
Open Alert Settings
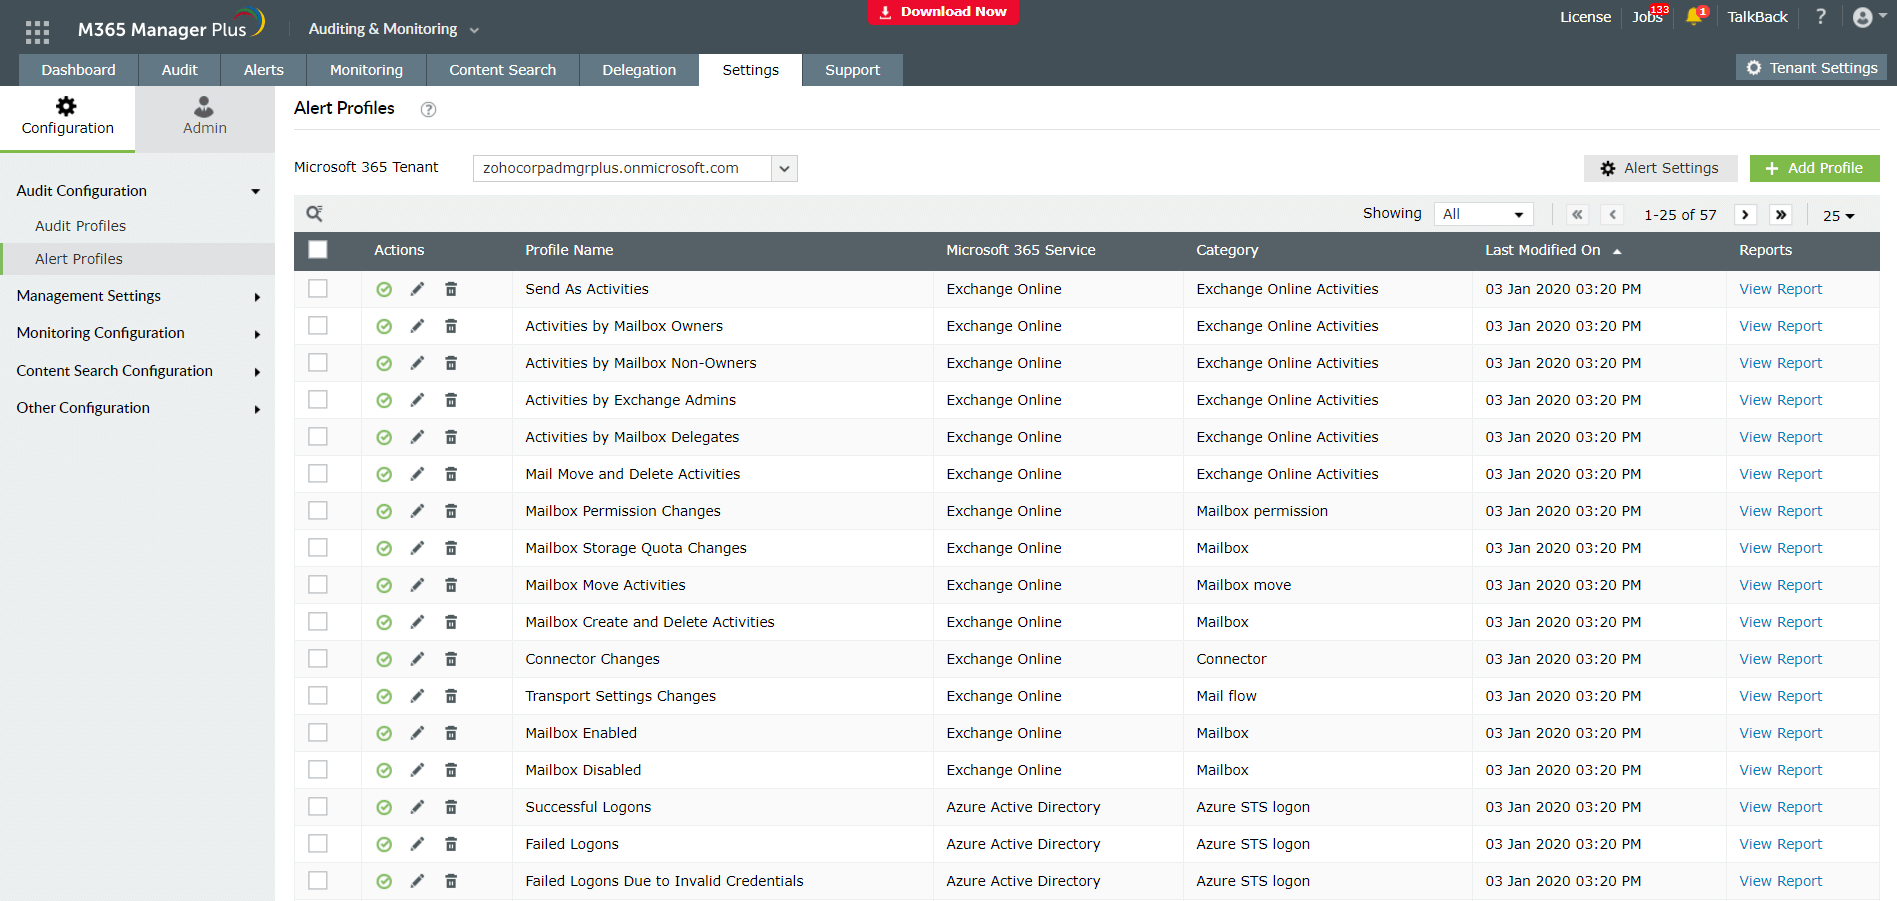click(1660, 168)
